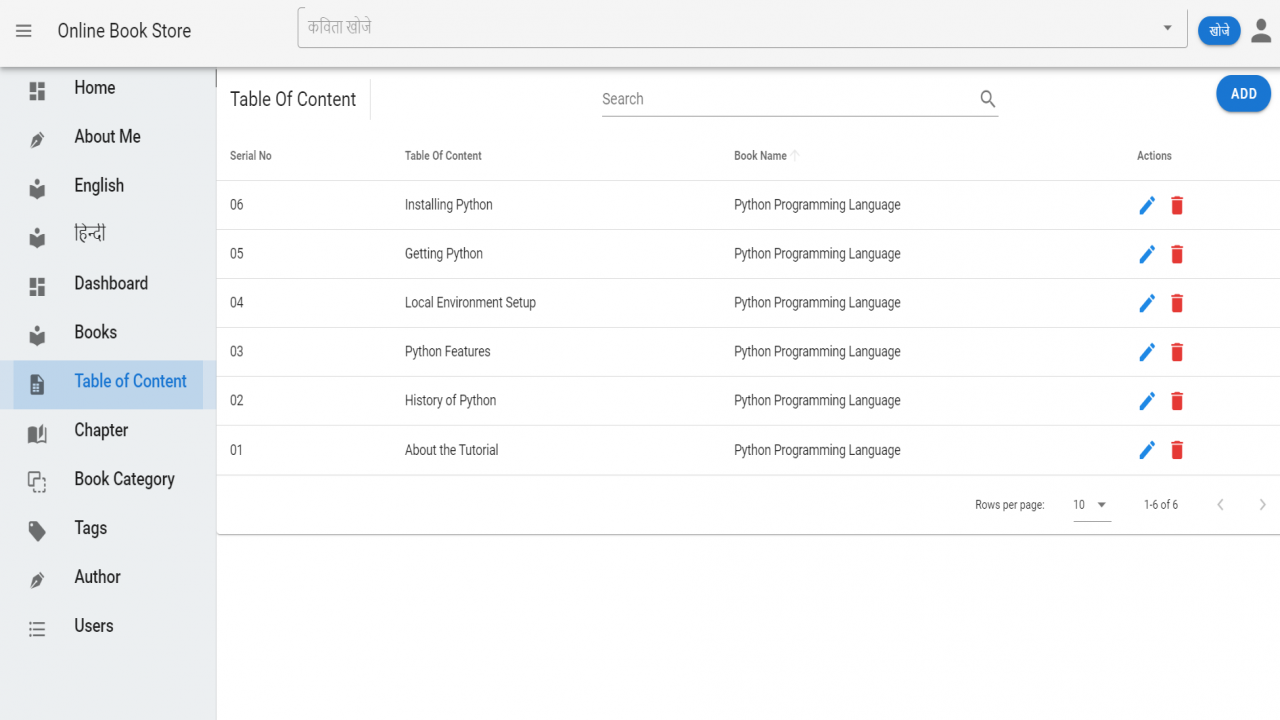Open the hamburger navigation menu
The image size is (1280, 720).
tap(24, 31)
